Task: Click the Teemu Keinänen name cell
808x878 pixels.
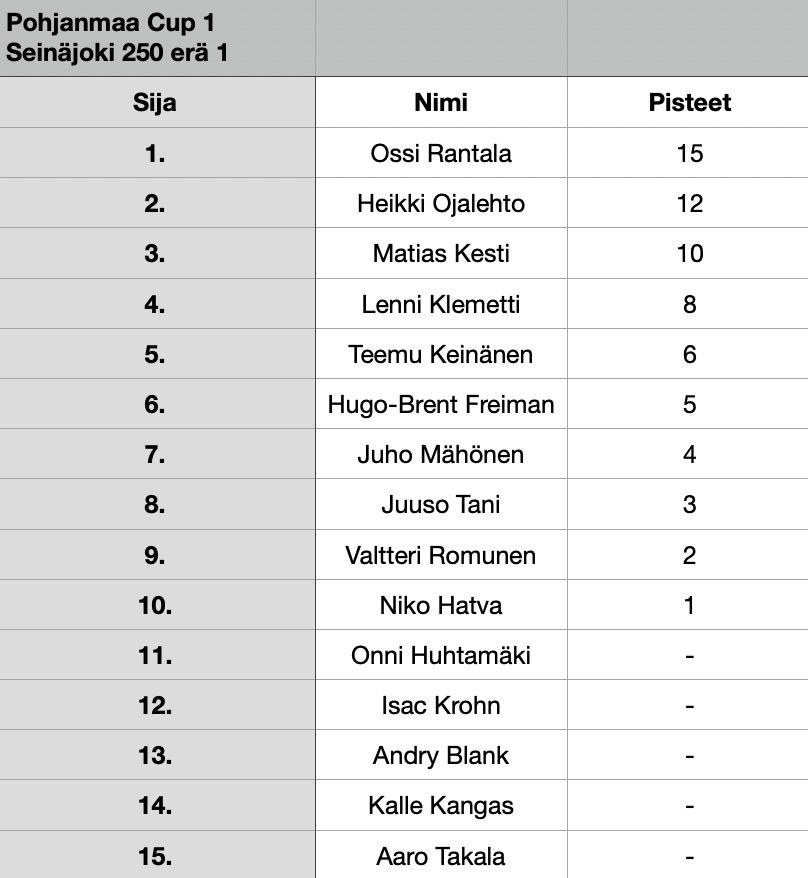Action: click(441, 353)
